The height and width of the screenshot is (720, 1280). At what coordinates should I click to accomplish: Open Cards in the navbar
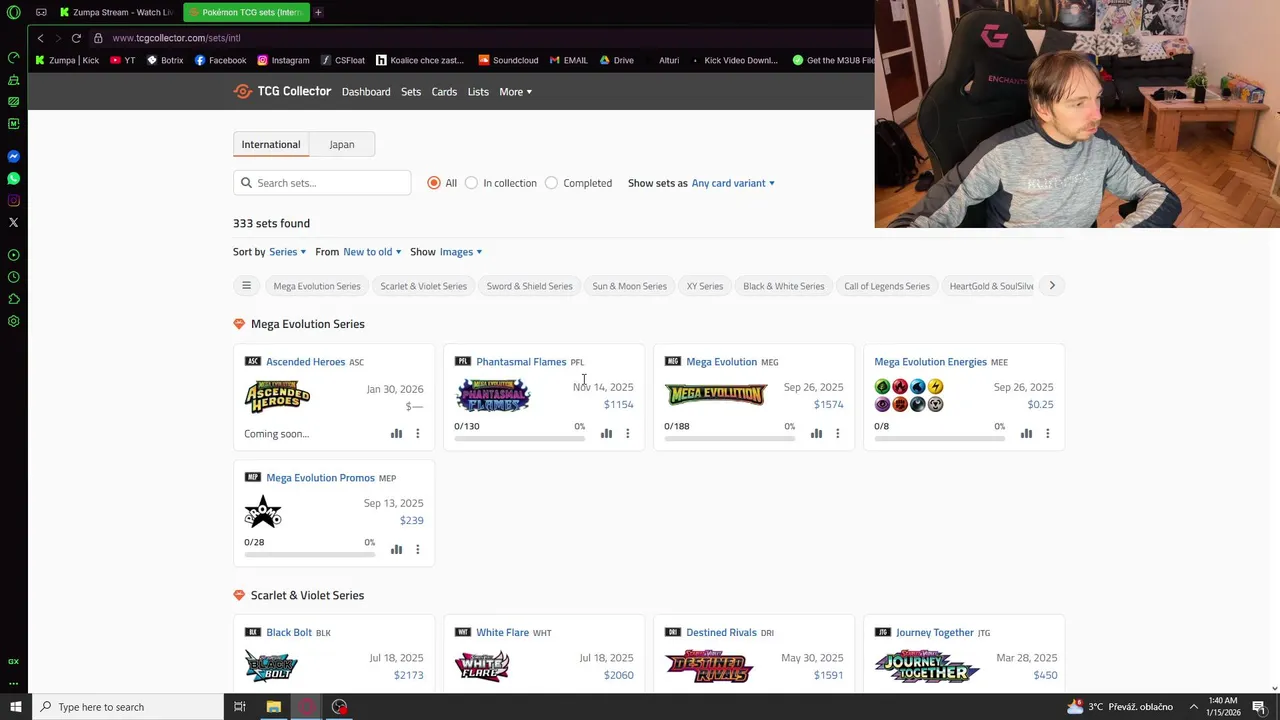444,92
